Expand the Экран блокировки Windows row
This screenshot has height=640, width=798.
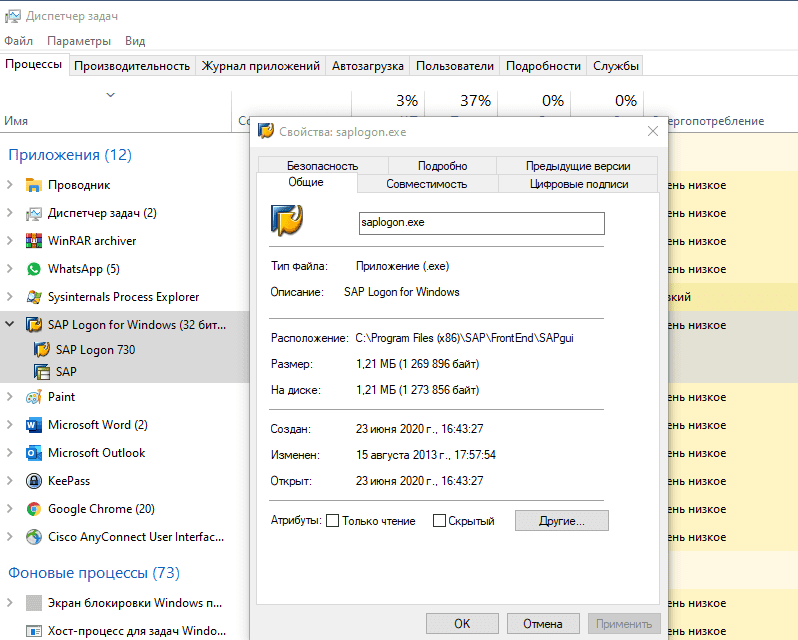coord(10,603)
